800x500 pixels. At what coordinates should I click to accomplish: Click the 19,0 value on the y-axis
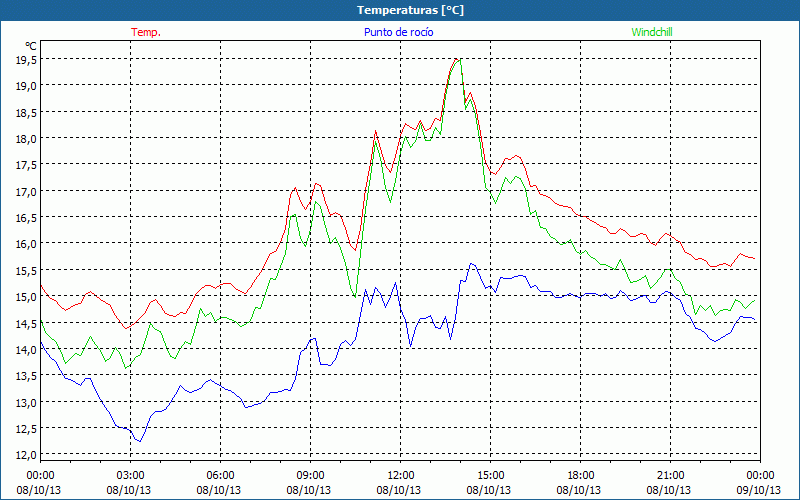click(26, 86)
